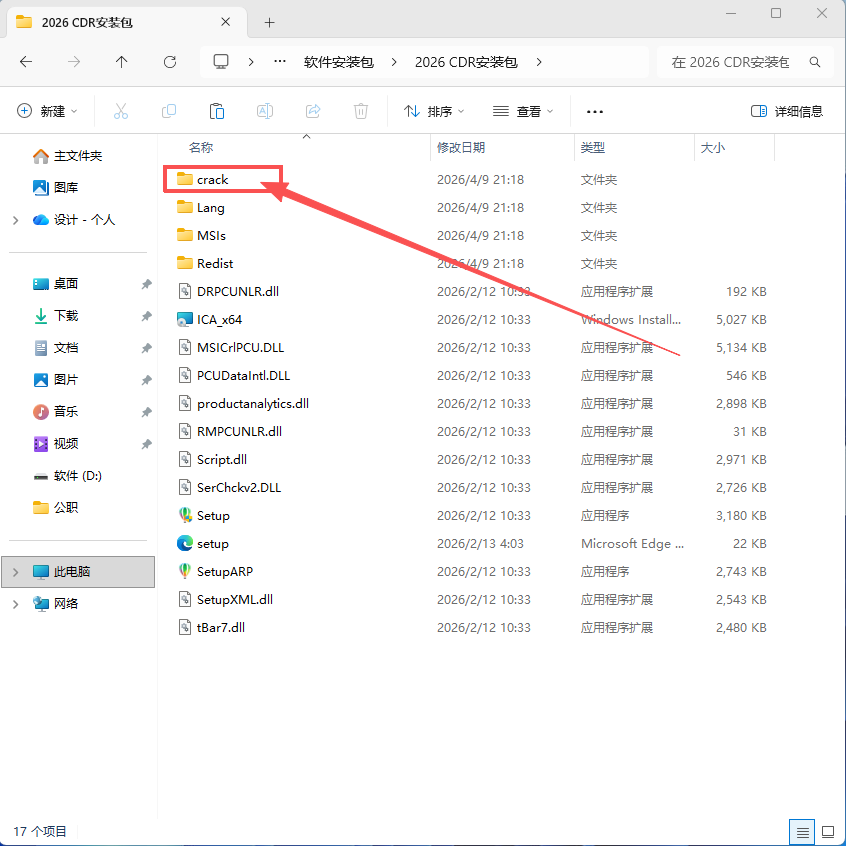
Task: Click the Rename icon in toolbar
Action: click(x=264, y=111)
